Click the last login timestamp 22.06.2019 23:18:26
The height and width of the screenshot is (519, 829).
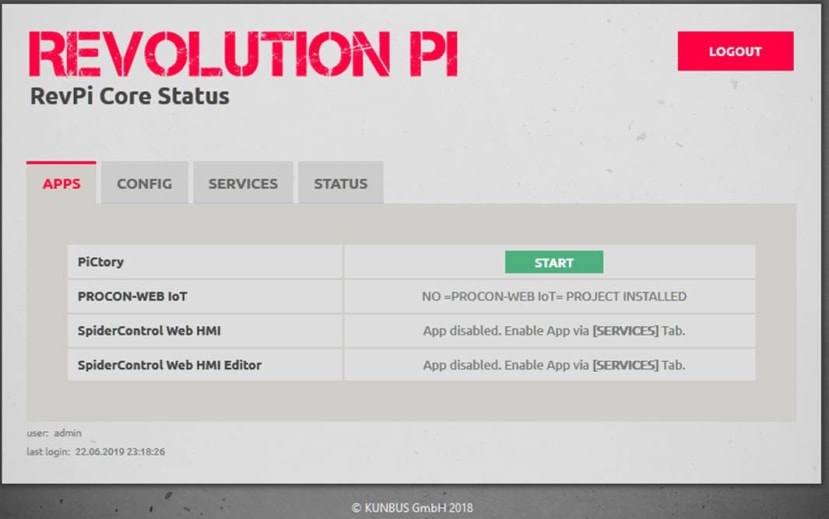coord(120,452)
